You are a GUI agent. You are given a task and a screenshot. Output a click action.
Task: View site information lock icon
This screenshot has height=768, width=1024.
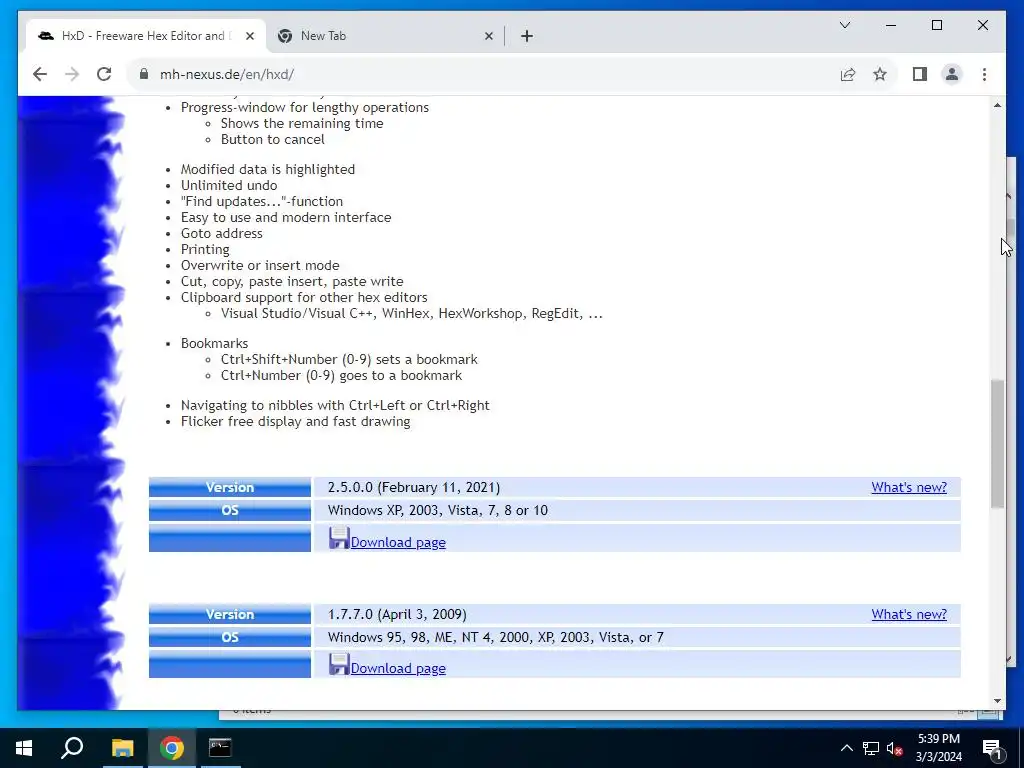[144, 74]
